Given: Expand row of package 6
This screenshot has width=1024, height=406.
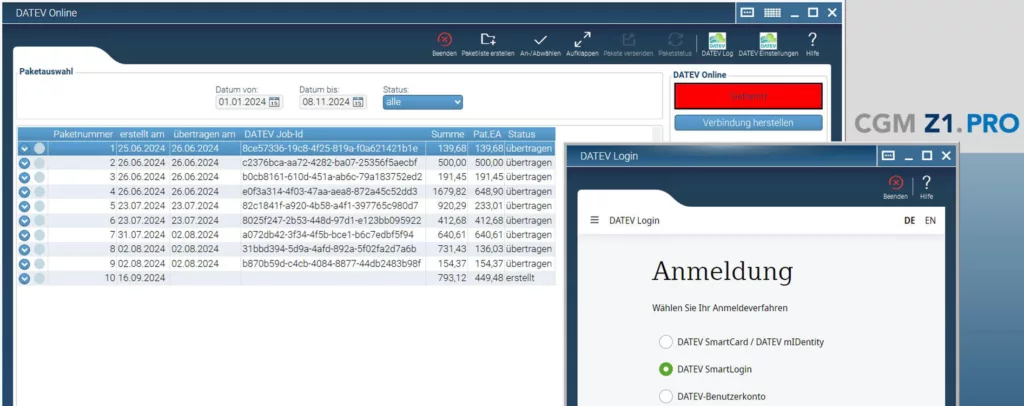Looking at the screenshot, I should pos(25,220).
